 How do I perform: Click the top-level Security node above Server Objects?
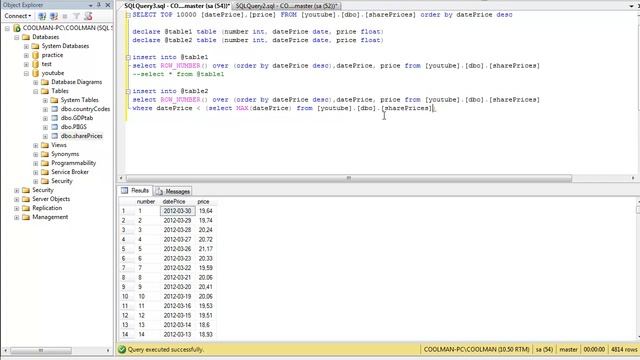pos(43,190)
